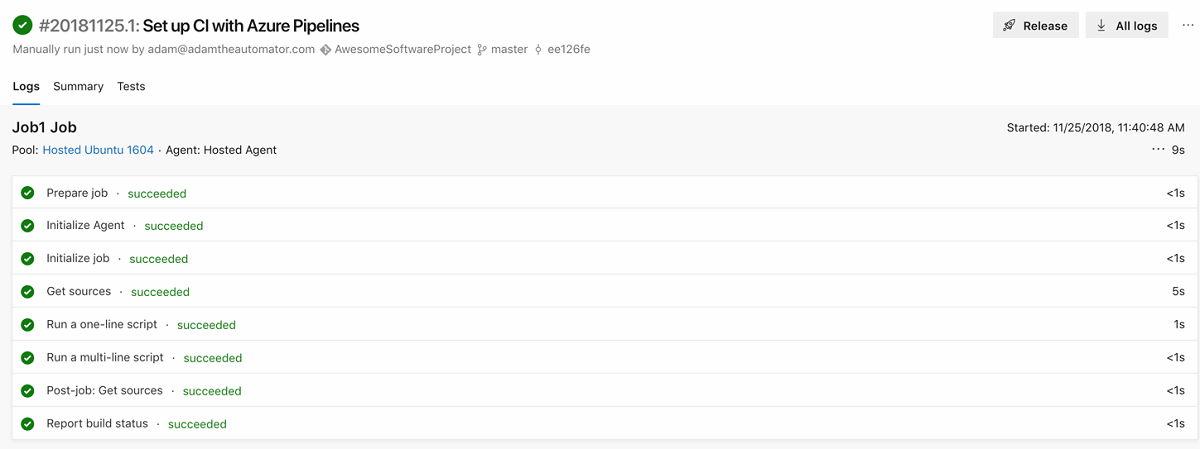Open the Job1 Job ellipsis menu
1200x449 pixels.
tap(1158, 150)
